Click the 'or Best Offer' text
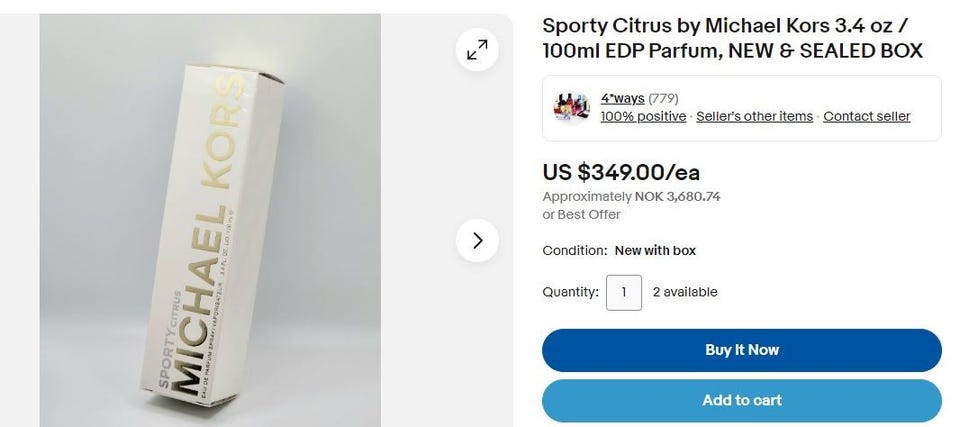Screen dimensions: 960x427 pos(581,214)
